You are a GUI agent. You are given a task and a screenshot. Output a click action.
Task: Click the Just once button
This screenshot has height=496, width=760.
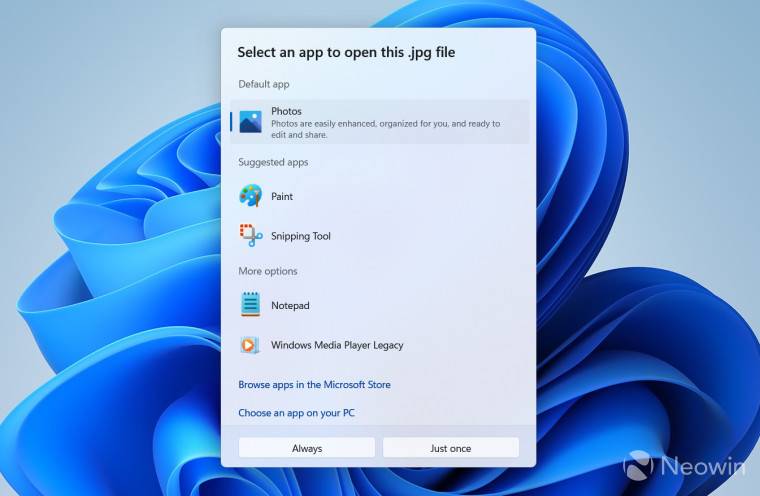451,448
